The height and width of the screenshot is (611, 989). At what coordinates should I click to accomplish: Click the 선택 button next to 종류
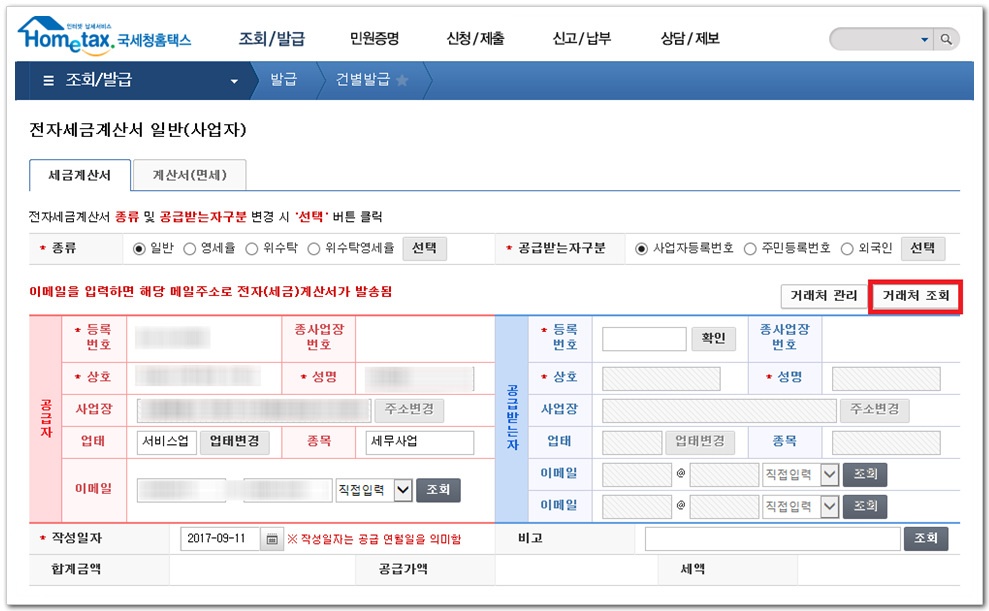click(x=423, y=248)
